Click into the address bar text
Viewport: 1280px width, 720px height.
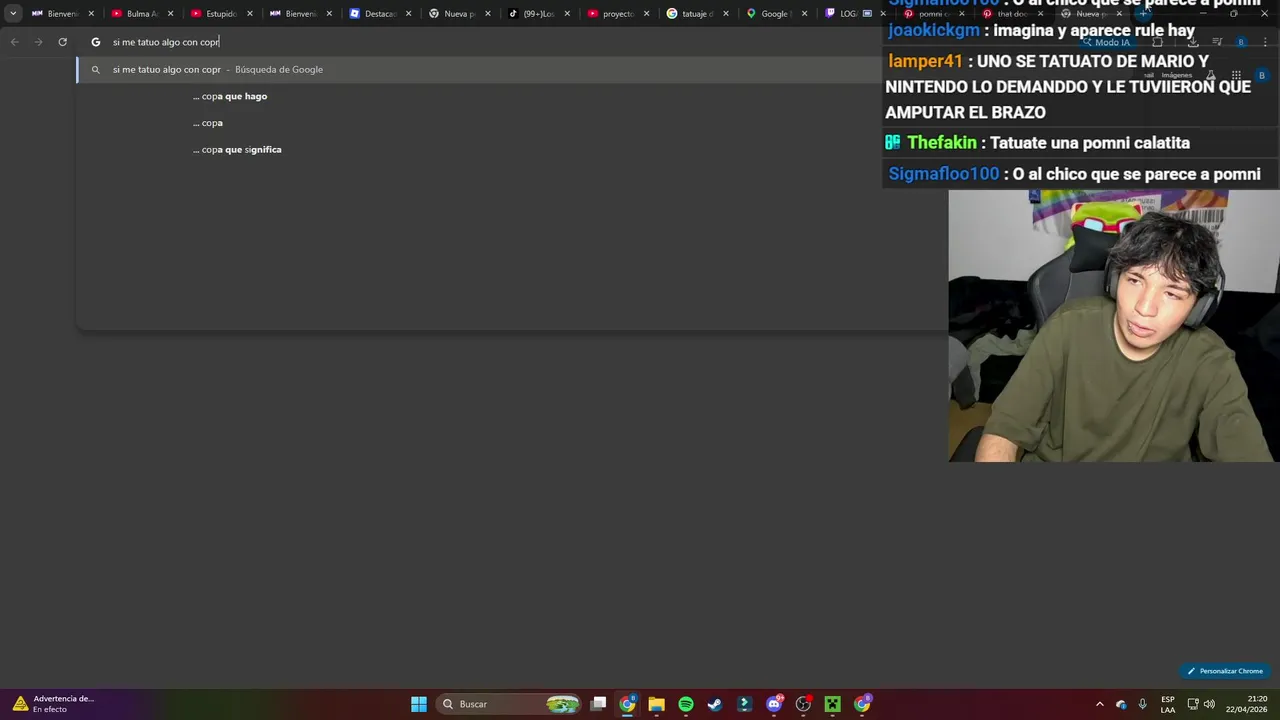[x=166, y=42]
